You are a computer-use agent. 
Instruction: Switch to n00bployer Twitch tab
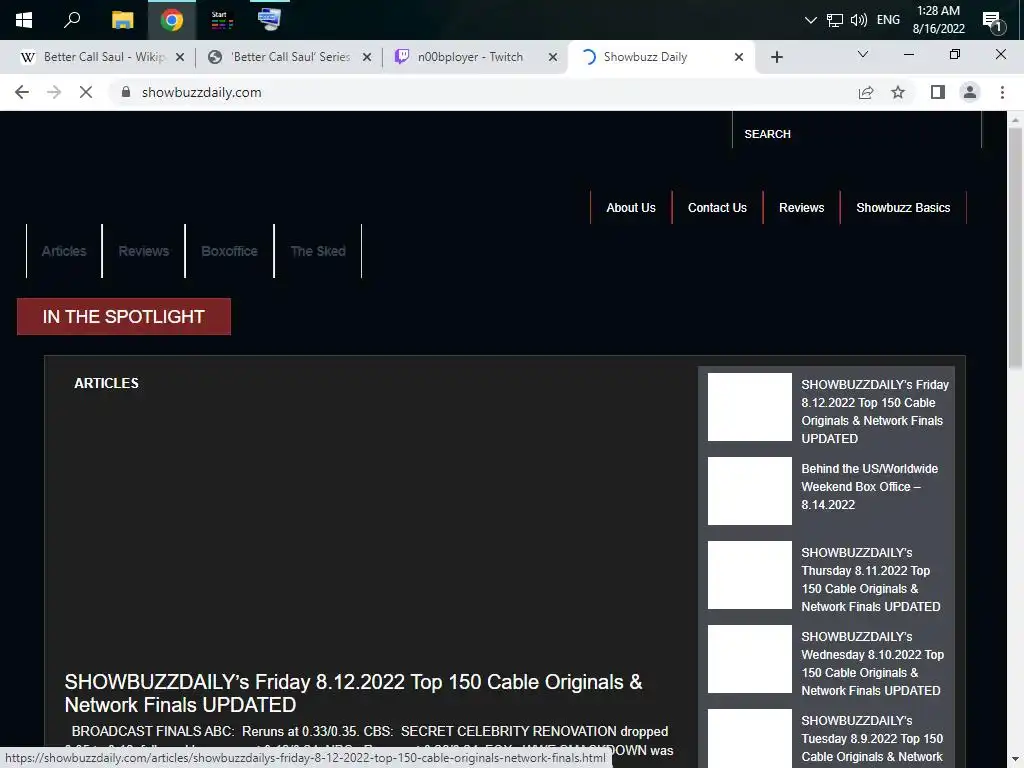tap(470, 57)
